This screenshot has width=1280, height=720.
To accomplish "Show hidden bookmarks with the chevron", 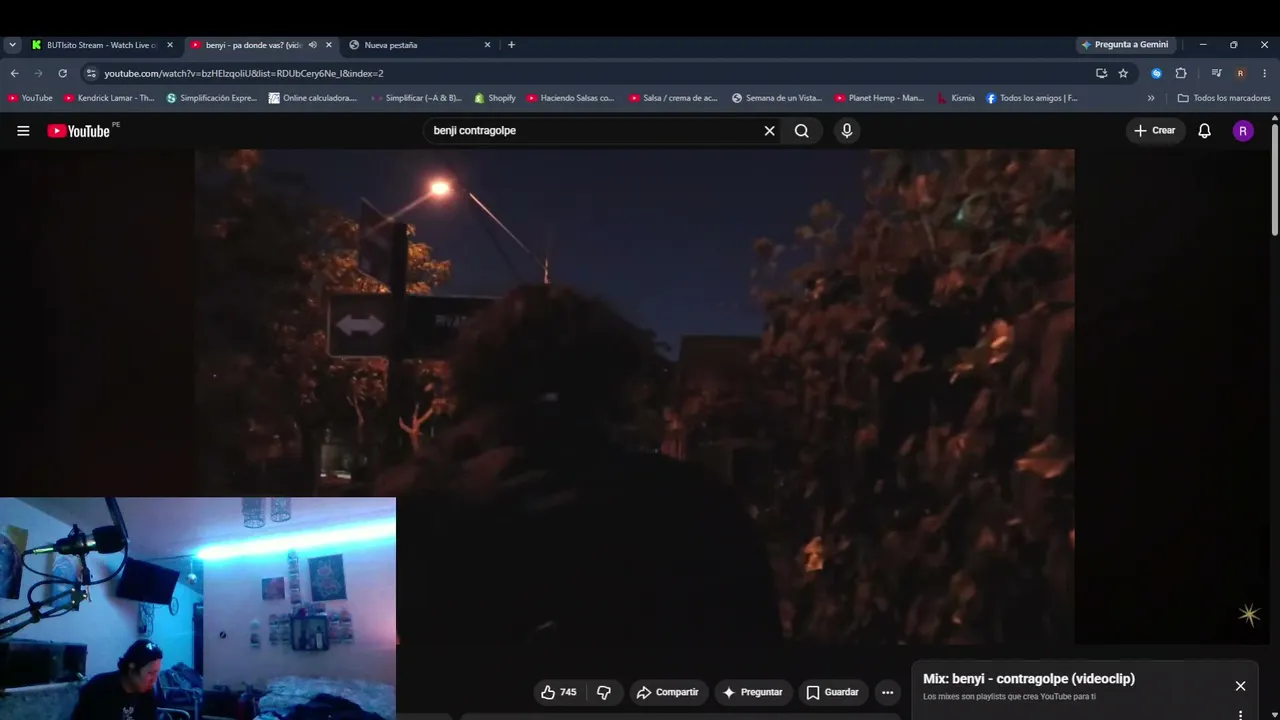I will 1151,98.
